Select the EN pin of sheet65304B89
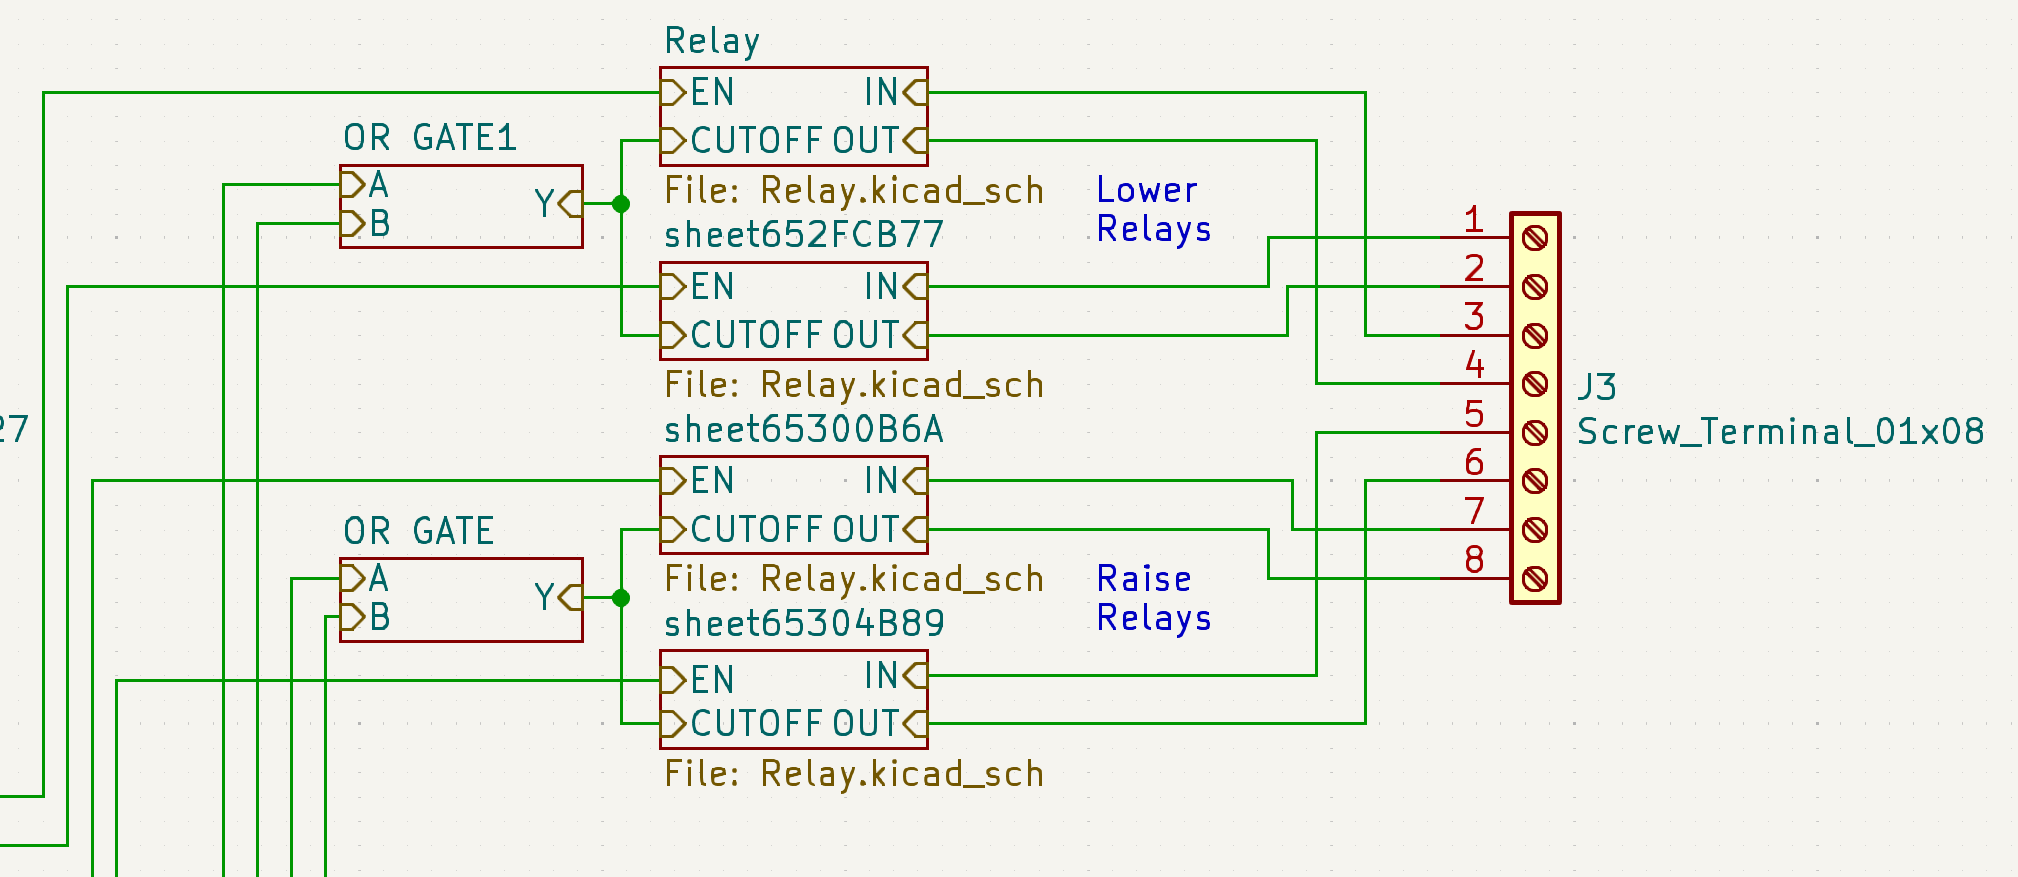The height and width of the screenshot is (877, 2018). point(699,680)
